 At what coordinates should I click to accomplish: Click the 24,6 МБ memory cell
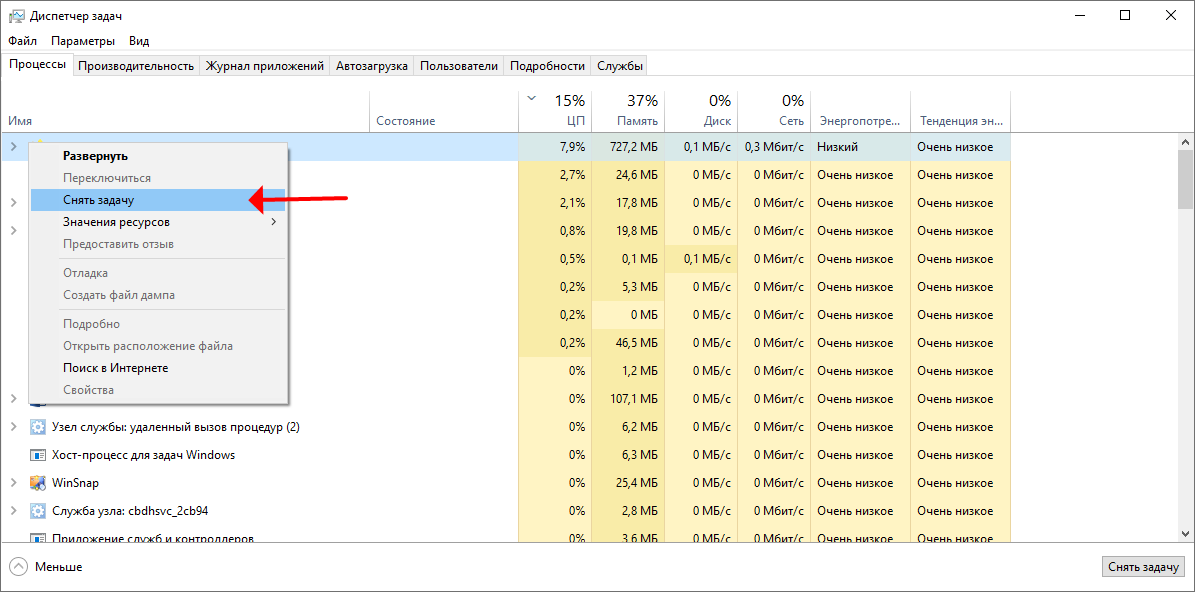(628, 174)
